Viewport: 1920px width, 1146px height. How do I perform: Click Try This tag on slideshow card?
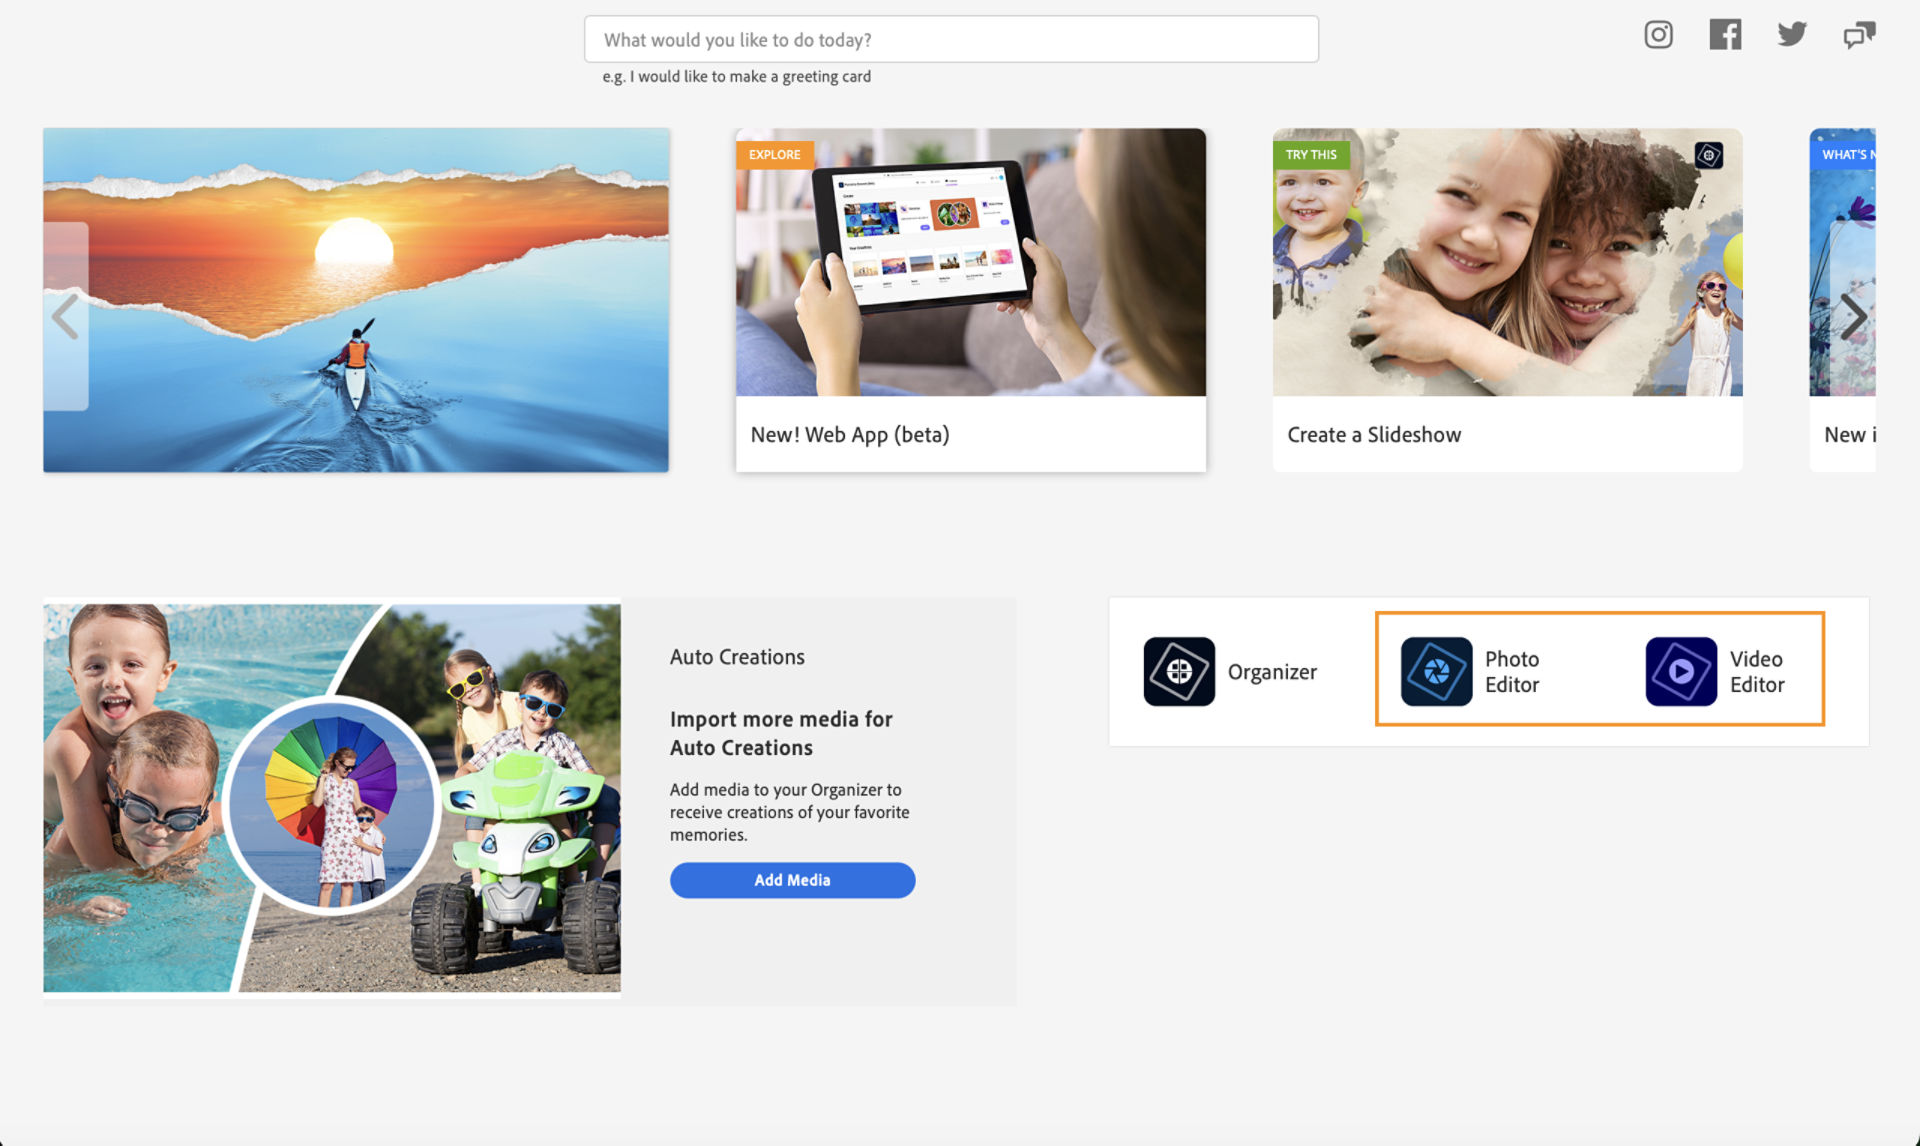coord(1308,154)
